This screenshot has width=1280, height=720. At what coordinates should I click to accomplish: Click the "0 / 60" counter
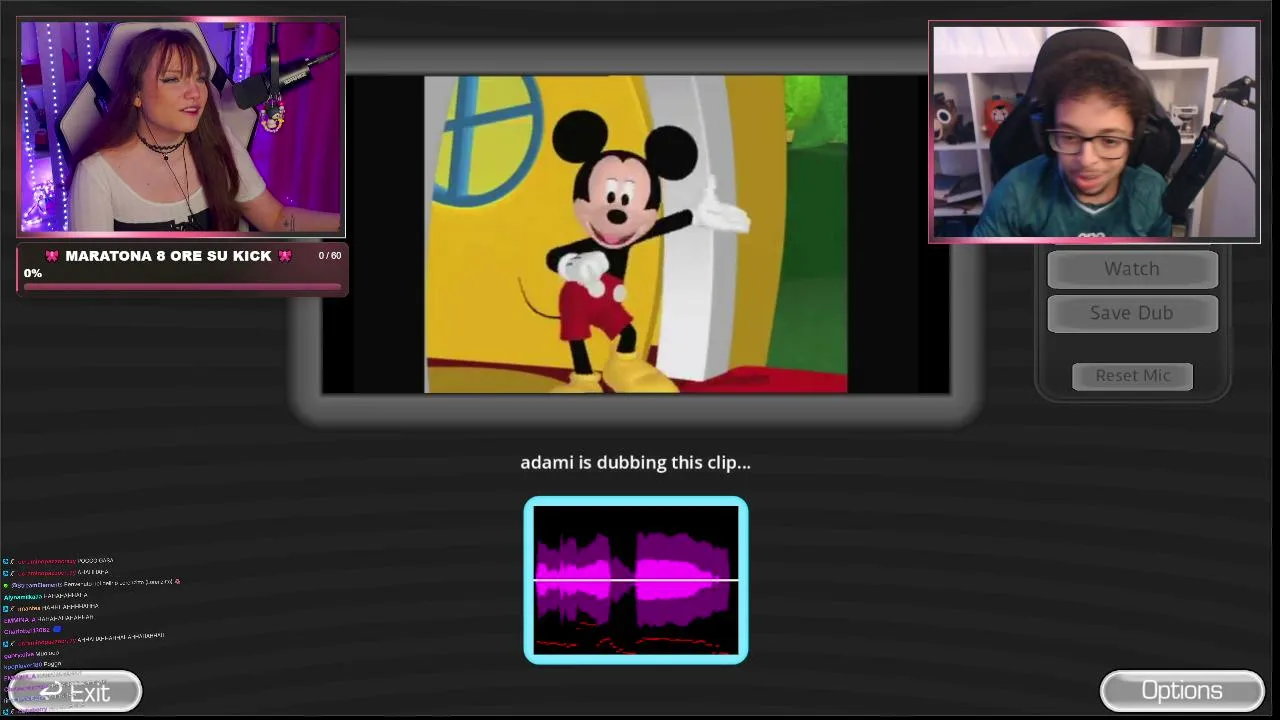point(330,256)
